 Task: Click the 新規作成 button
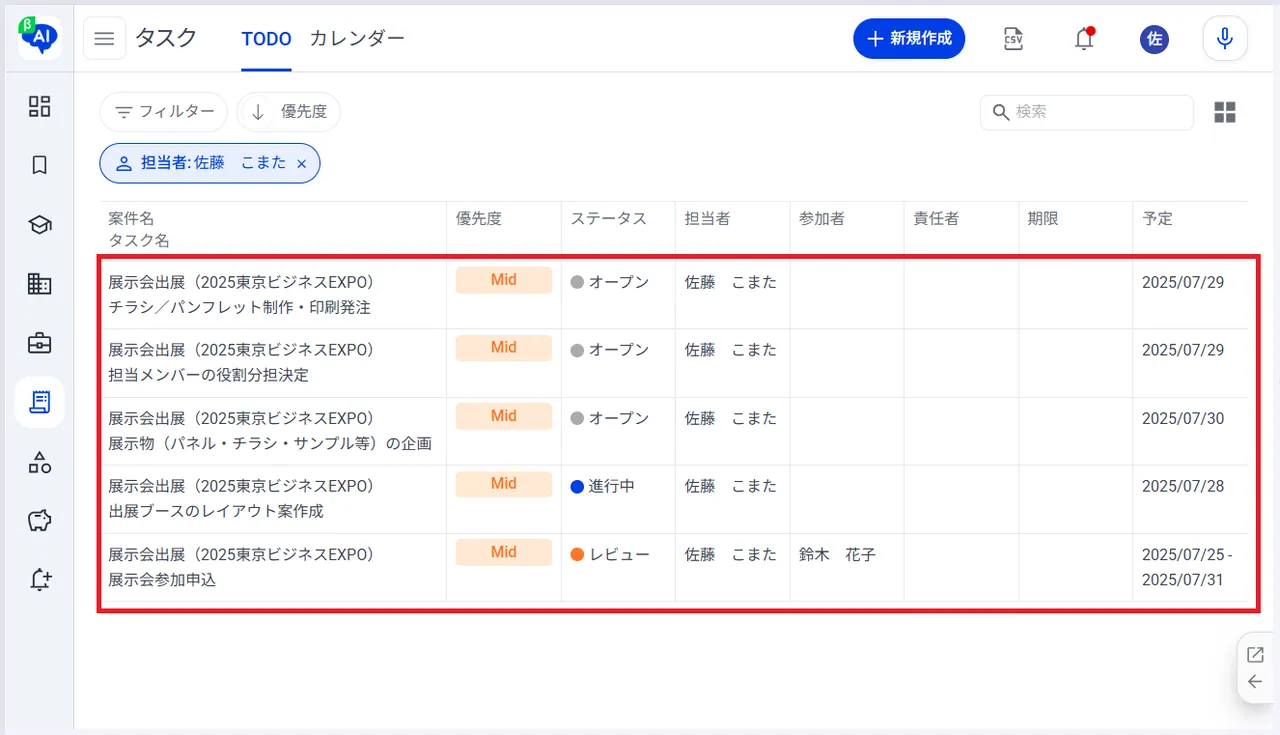point(909,39)
